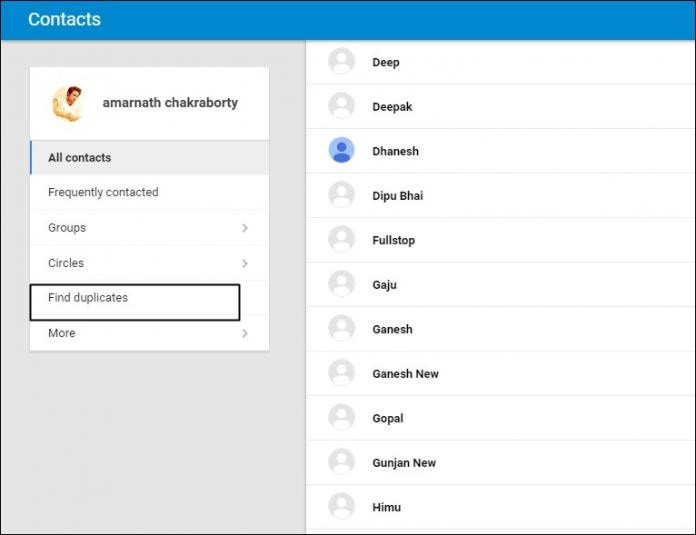Click the Gopal contact avatar

[341, 417]
